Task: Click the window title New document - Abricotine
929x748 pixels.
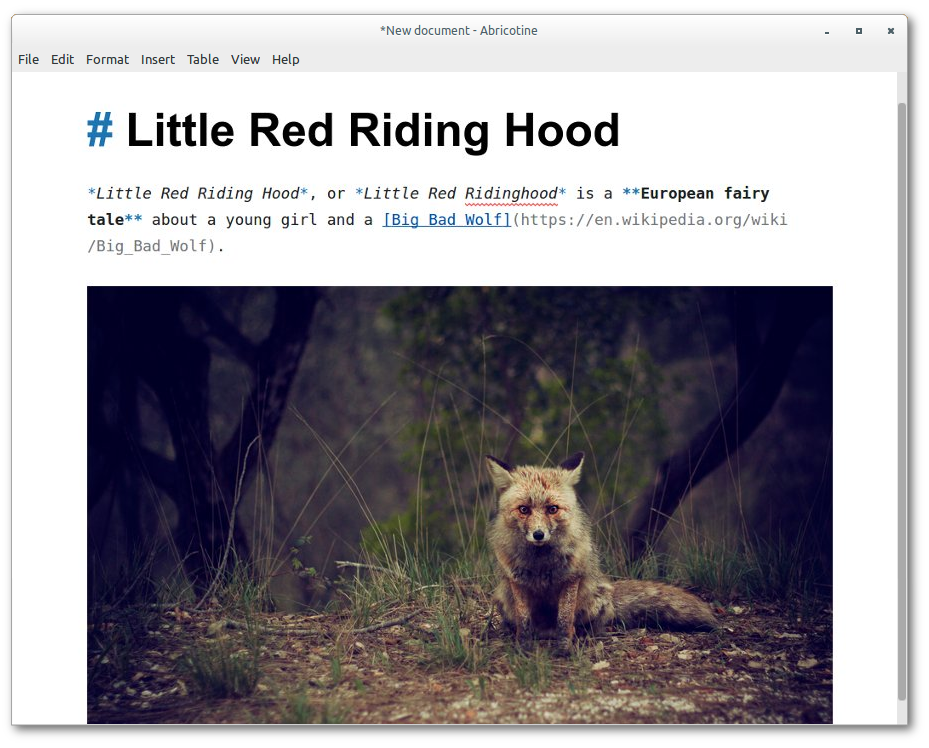Action: tap(459, 31)
